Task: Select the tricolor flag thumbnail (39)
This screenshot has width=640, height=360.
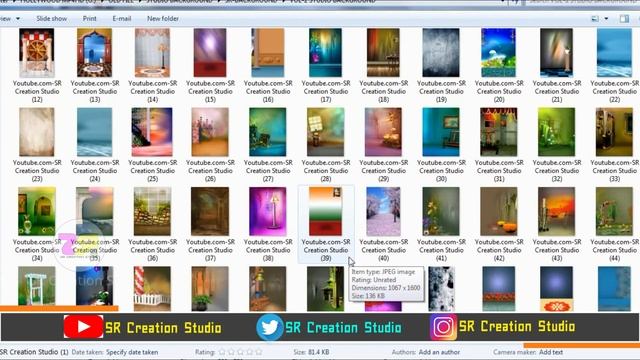Action: (325, 211)
